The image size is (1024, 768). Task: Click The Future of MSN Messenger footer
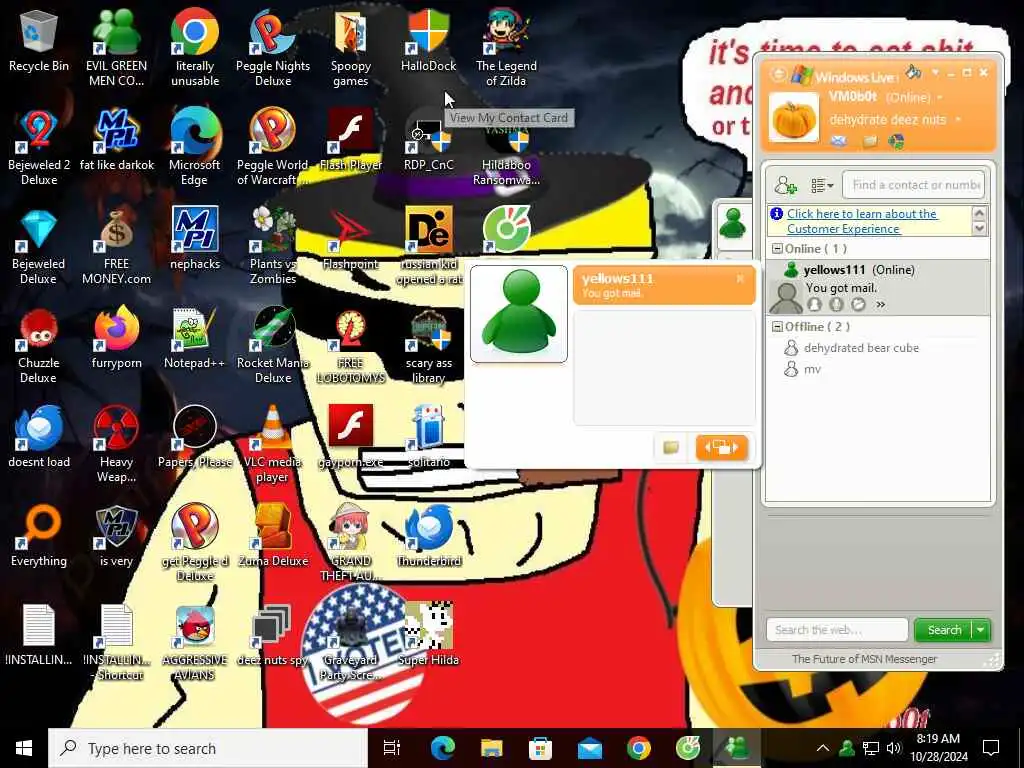864,660
